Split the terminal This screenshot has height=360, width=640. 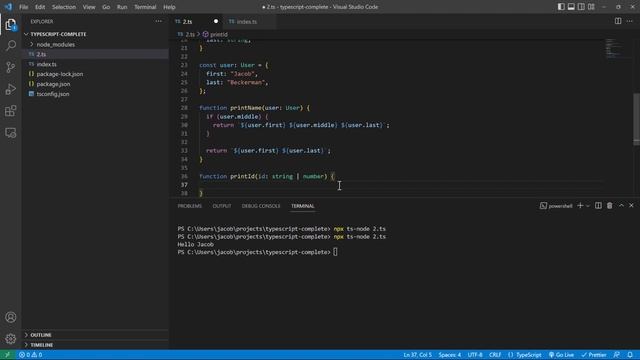(598, 206)
